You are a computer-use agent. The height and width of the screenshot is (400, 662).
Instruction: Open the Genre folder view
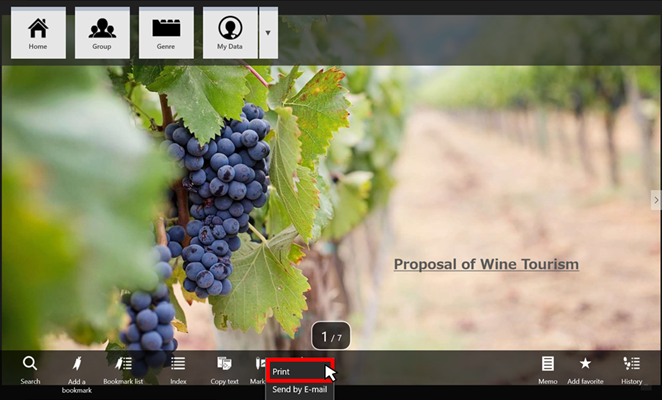[x=166, y=33]
